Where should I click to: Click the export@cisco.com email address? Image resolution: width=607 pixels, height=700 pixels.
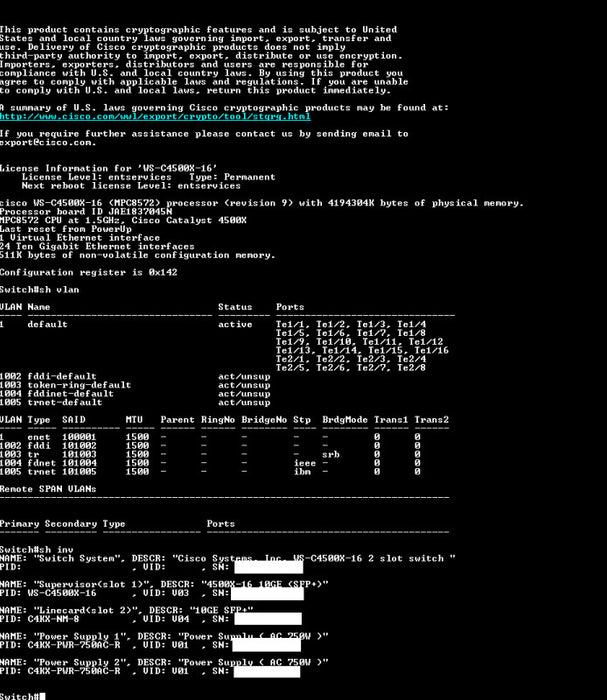pos(48,142)
